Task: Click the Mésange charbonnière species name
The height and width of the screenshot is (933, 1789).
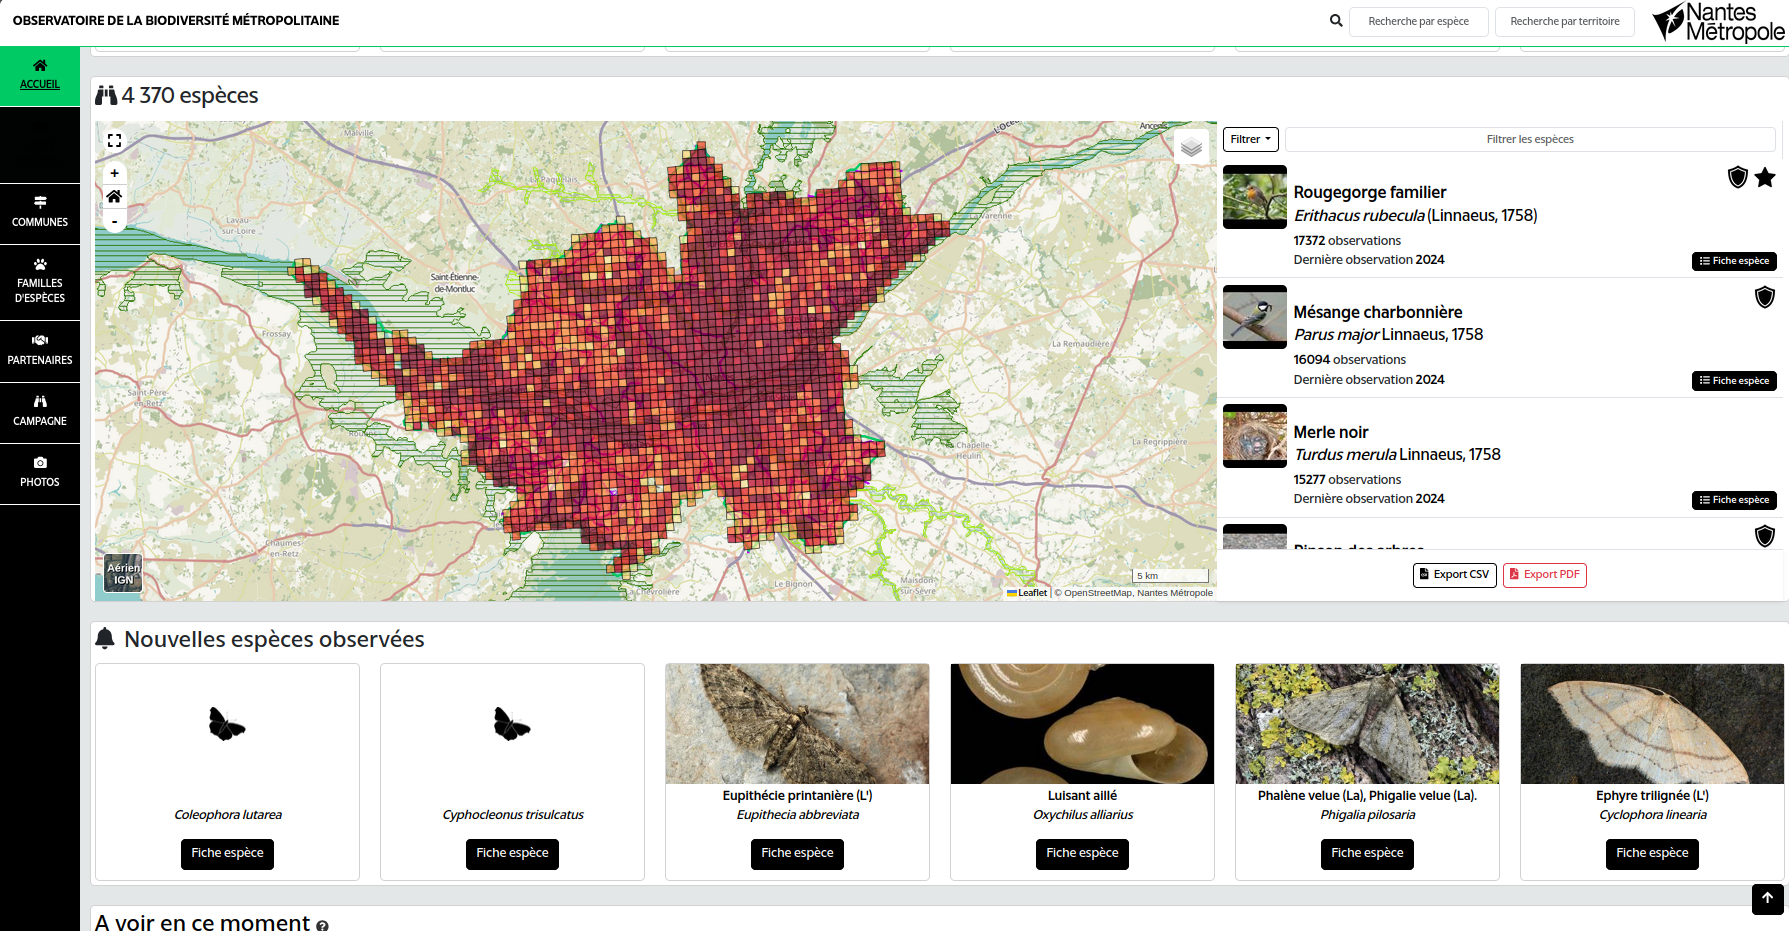Action: (1377, 313)
